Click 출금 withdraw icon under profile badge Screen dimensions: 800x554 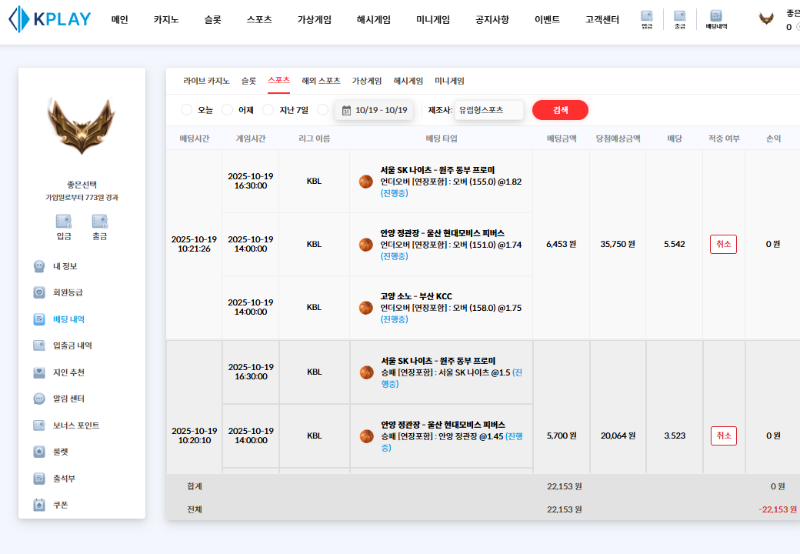click(99, 226)
